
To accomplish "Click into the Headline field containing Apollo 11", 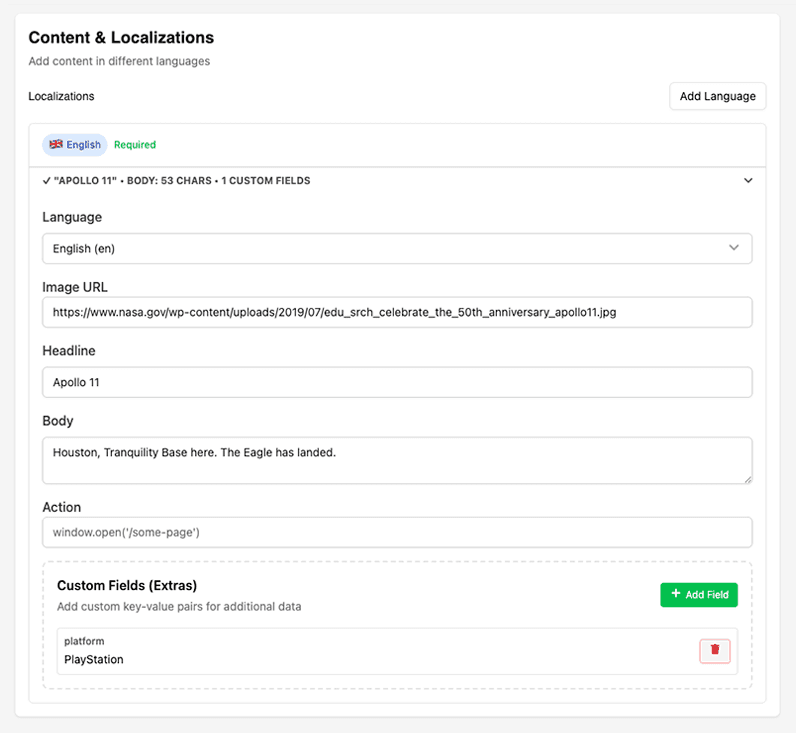I will [396, 382].
